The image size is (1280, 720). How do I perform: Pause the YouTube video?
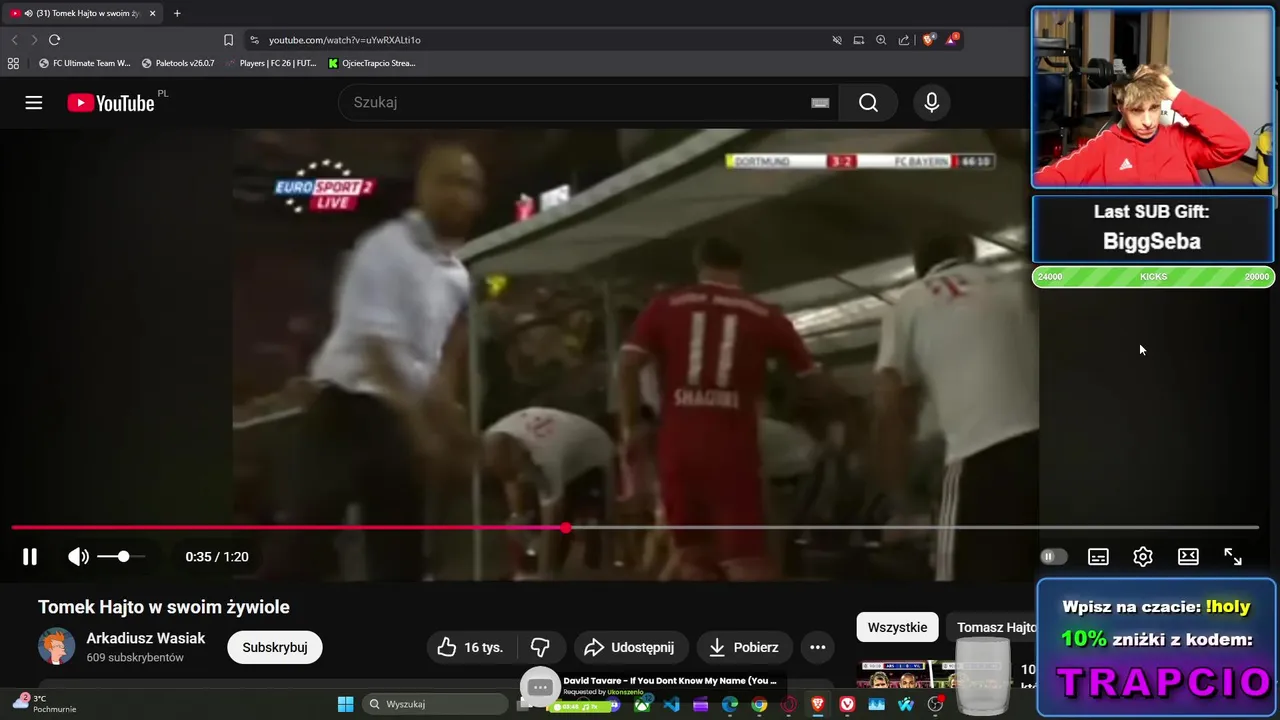tap(30, 557)
